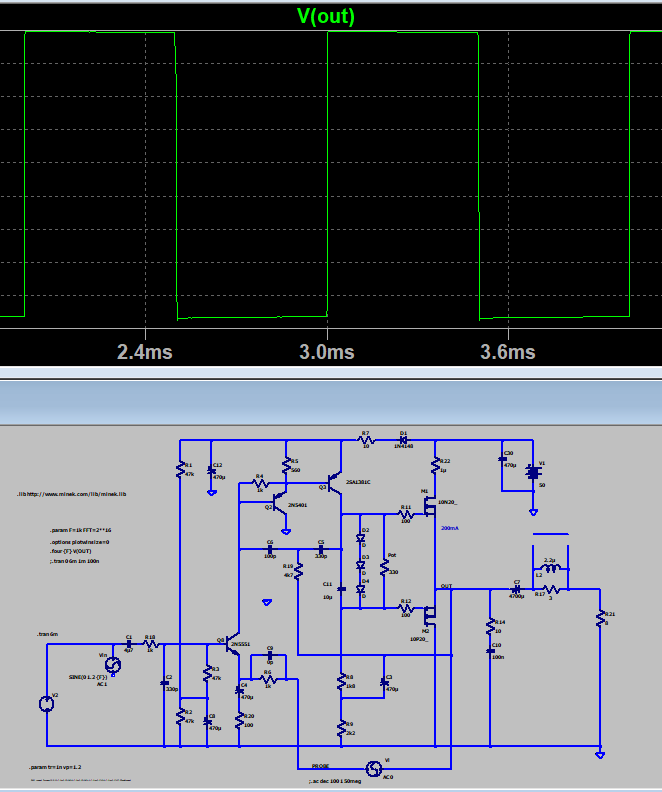Viewport: 662px width, 792px height.
Task: Select resistor R17 below L2
Action: click(551, 589)
